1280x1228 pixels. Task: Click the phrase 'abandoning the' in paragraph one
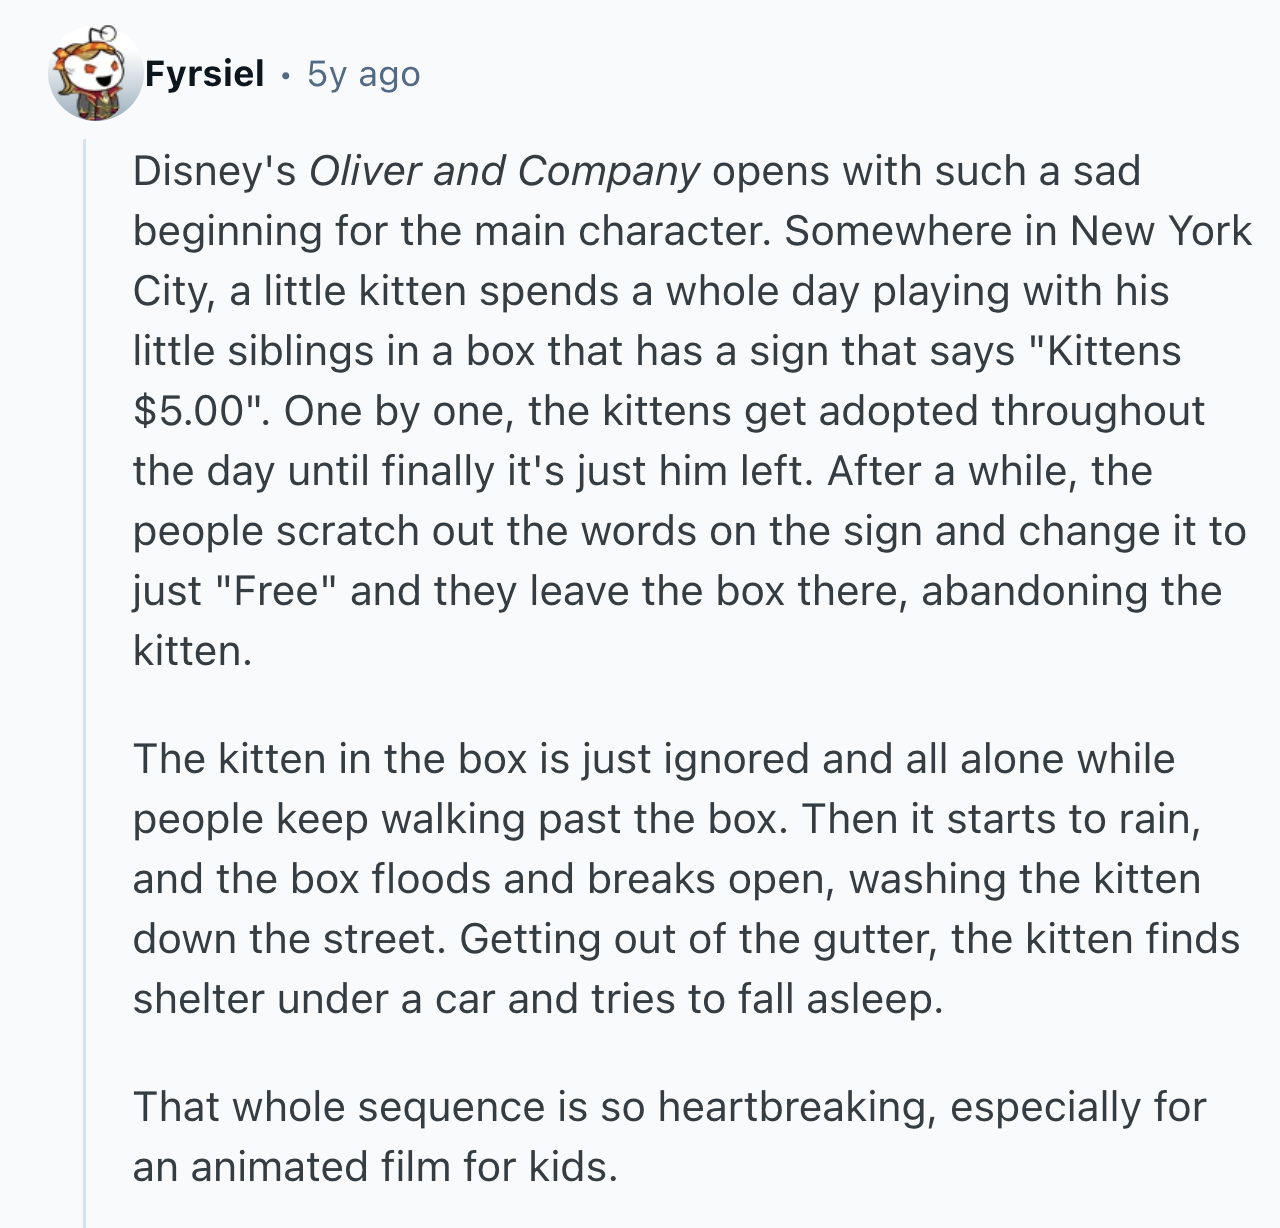pos(1071,591)
